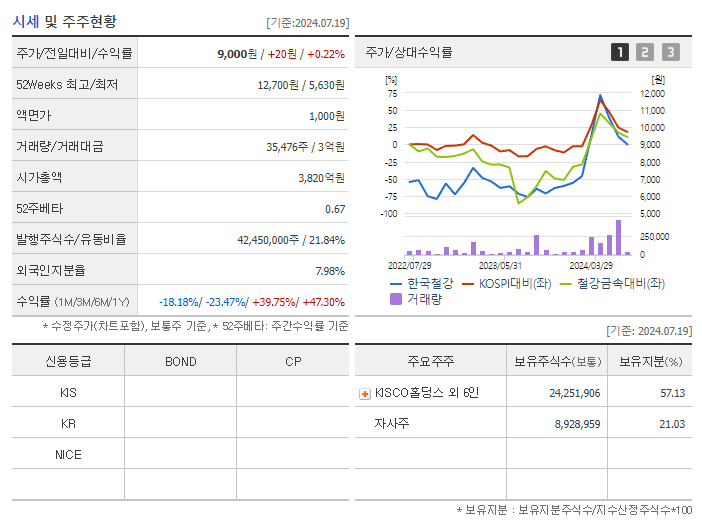Switch chart to tab 2
The image size is (702, 525).
(x=645, y=52)
